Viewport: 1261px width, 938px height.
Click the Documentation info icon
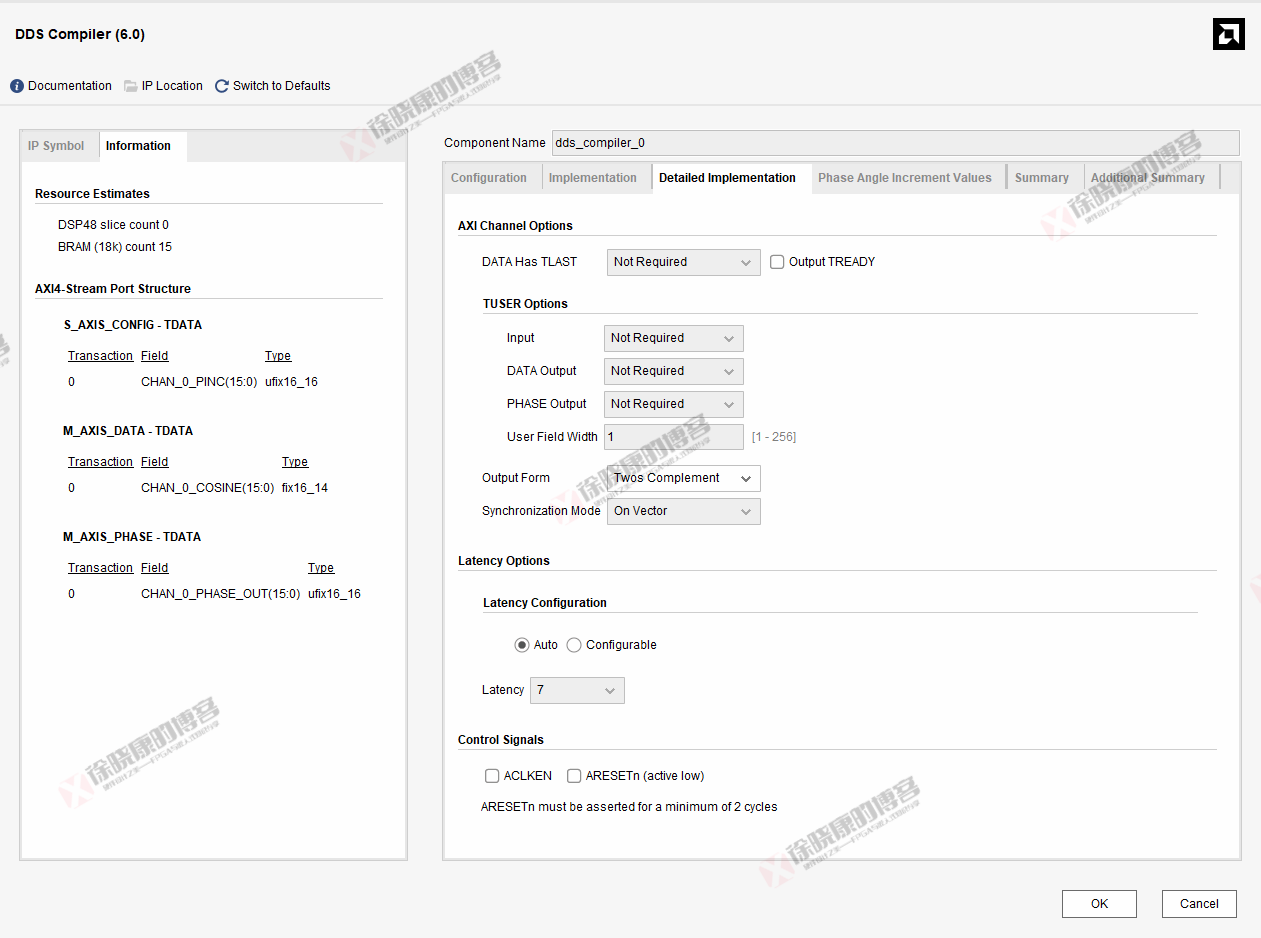pyautogui.click(x=17, y=86)
